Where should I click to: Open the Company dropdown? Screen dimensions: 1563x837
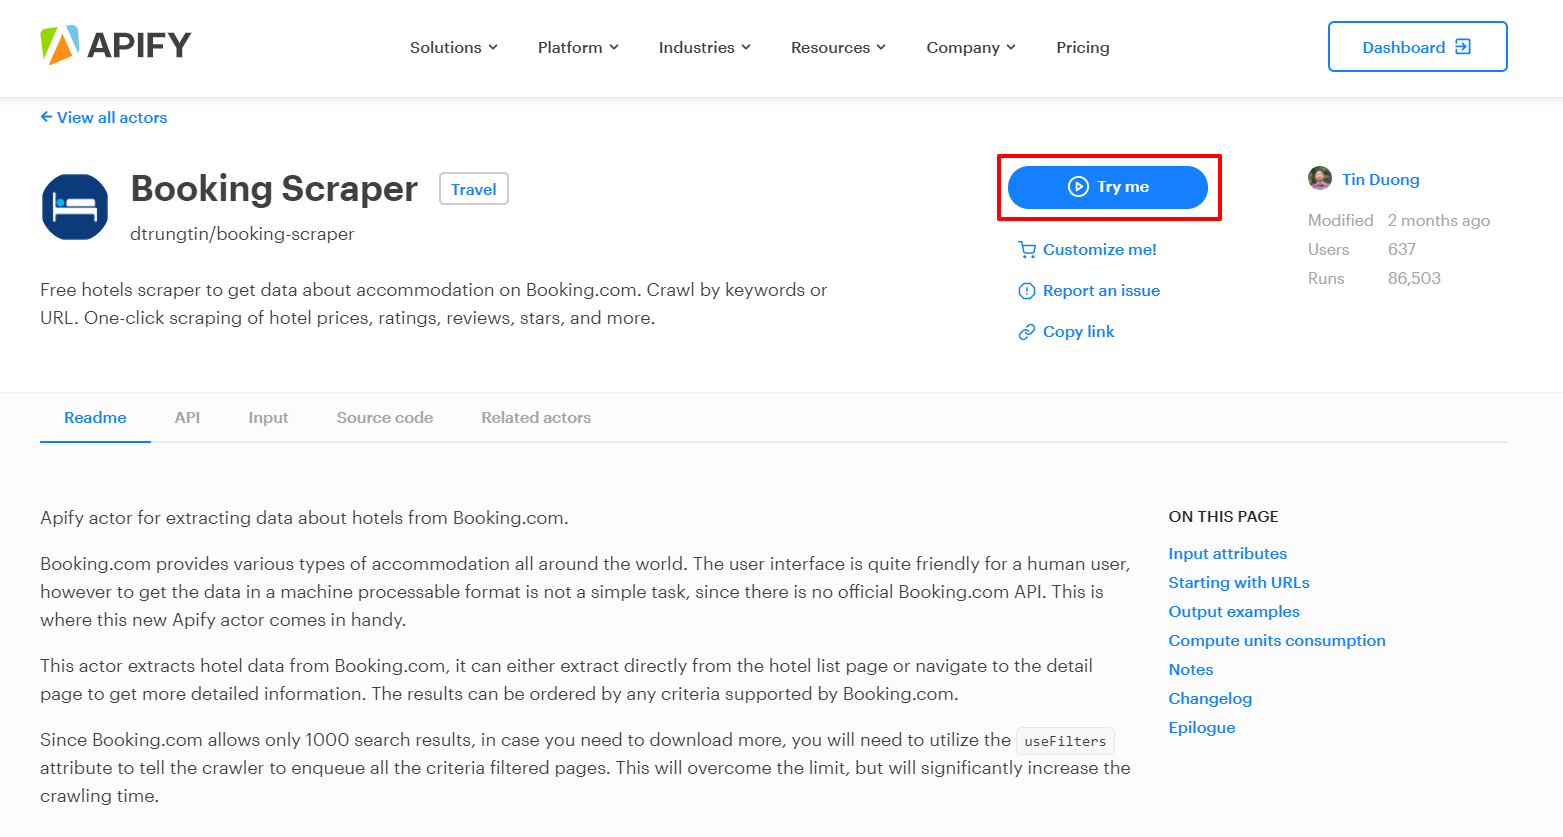(971, 47)
